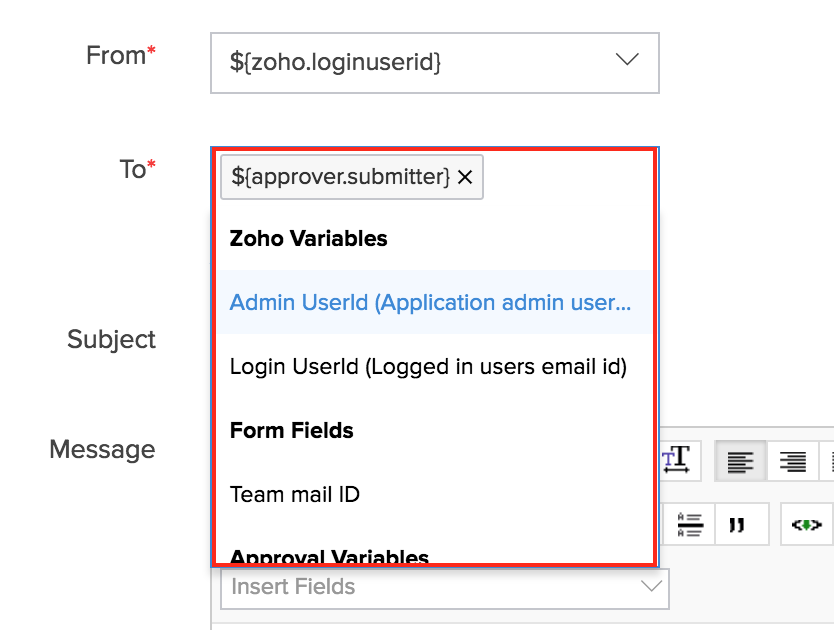
Task: Click empty space in the To recipients field
Action: coord(566,177)
